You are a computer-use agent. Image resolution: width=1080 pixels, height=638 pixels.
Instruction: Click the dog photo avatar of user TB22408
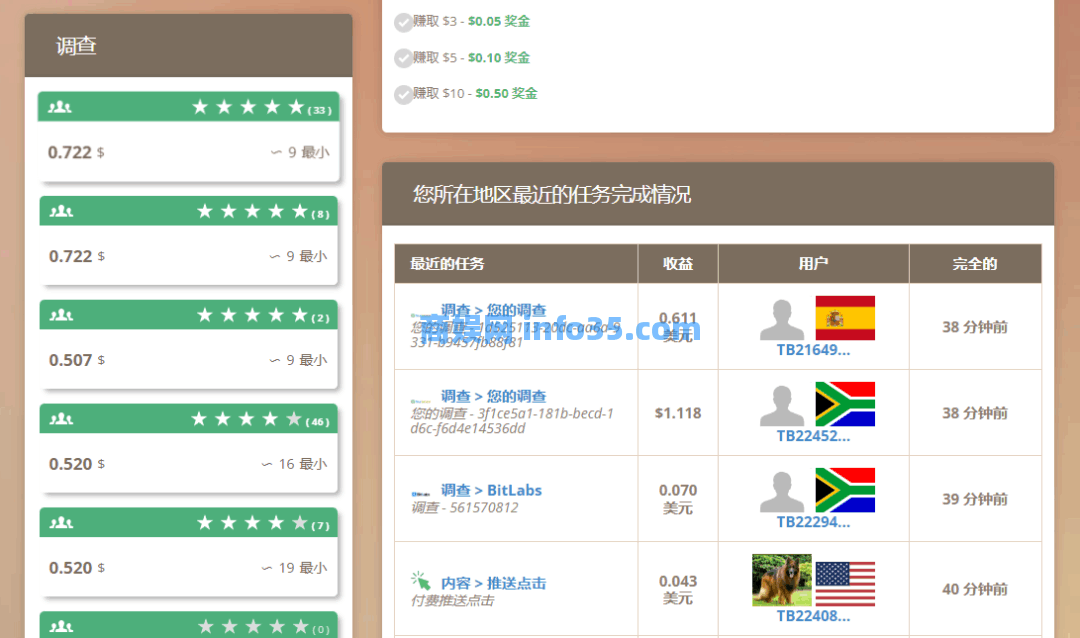pyautogui.click(x=782, y=580)
